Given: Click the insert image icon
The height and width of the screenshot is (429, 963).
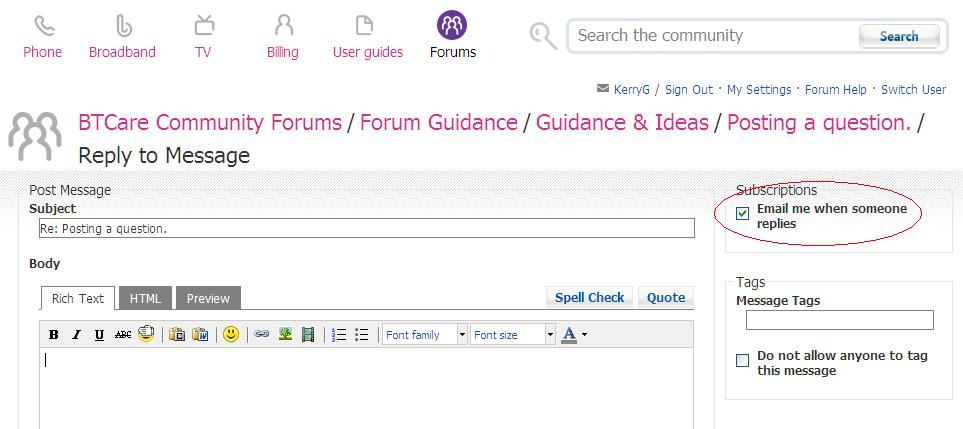Looking at the screenshot, I should [285, 334].
